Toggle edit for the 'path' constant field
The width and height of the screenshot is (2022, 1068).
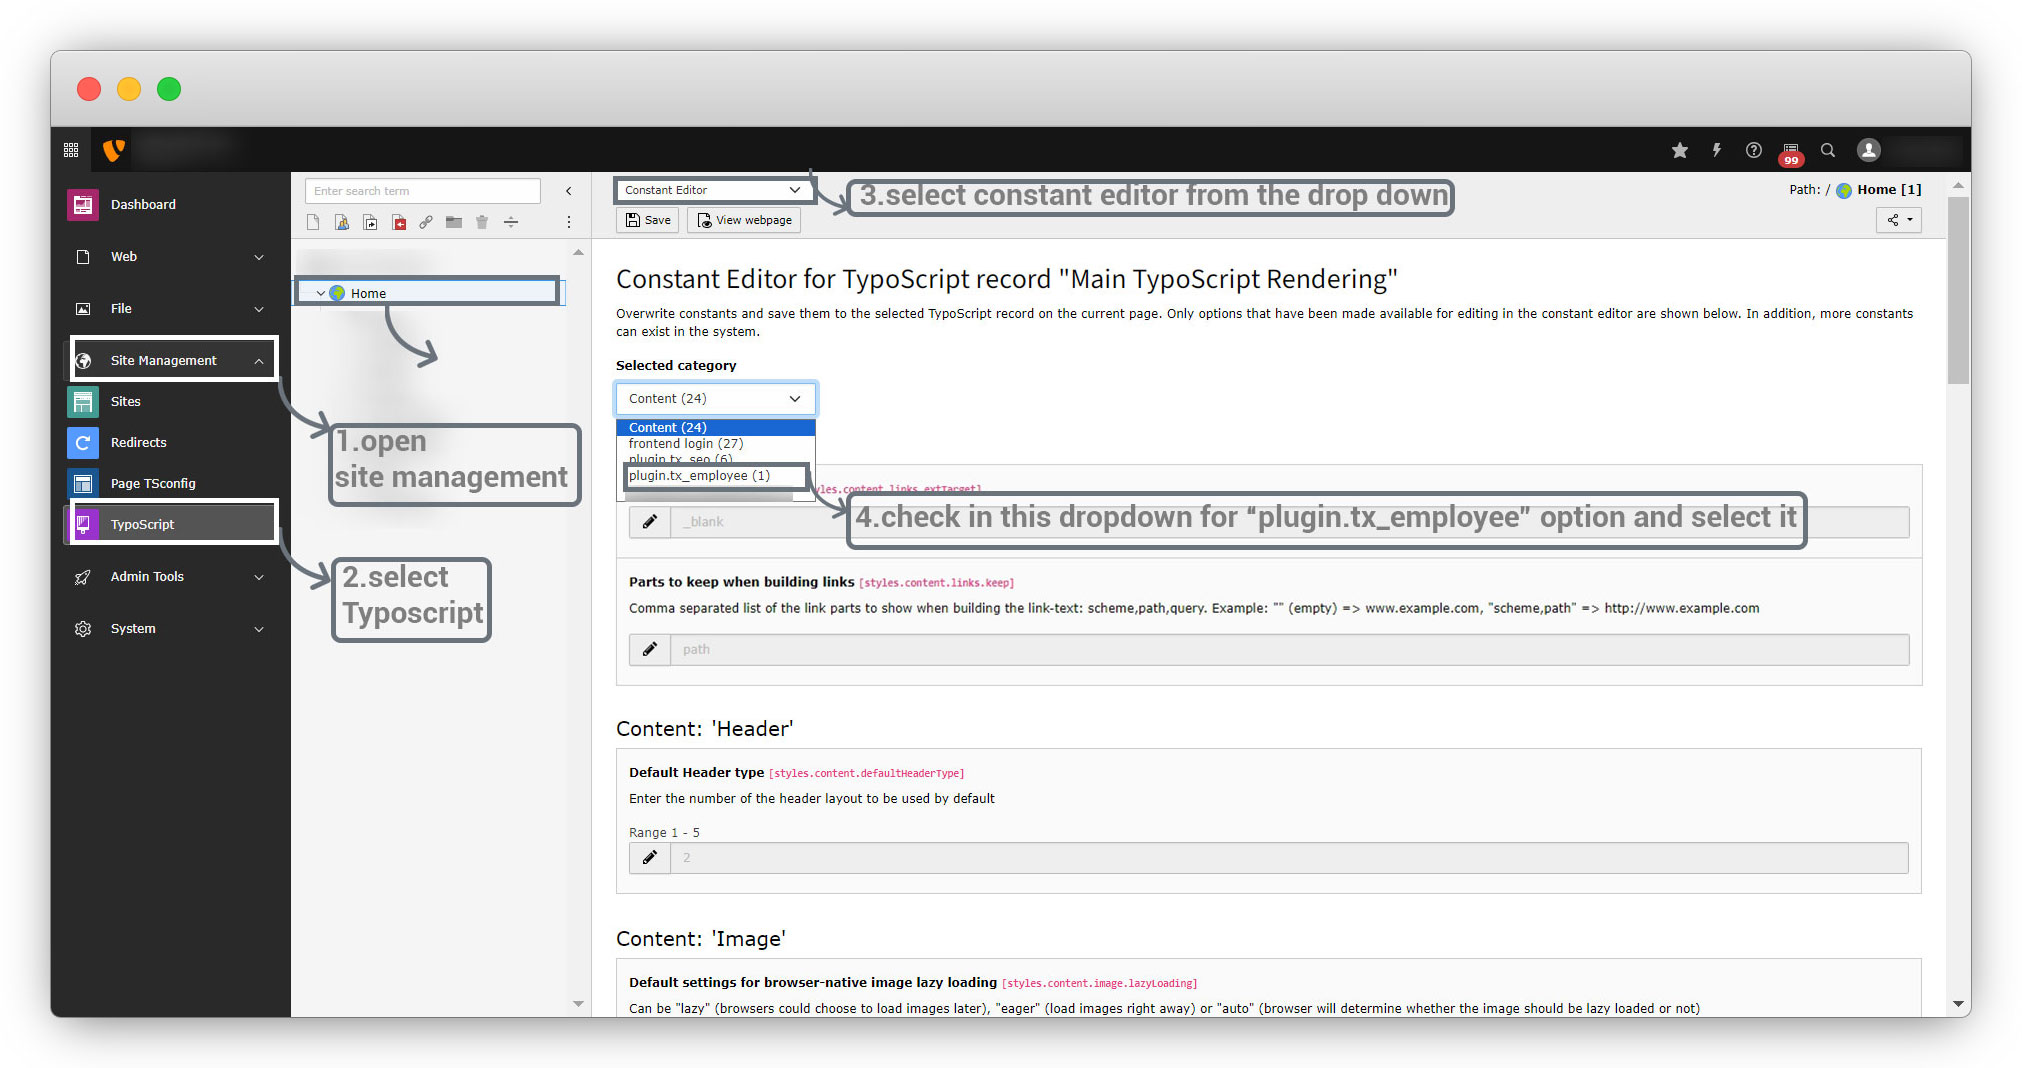pyautogui.click(x=650, y=650)
